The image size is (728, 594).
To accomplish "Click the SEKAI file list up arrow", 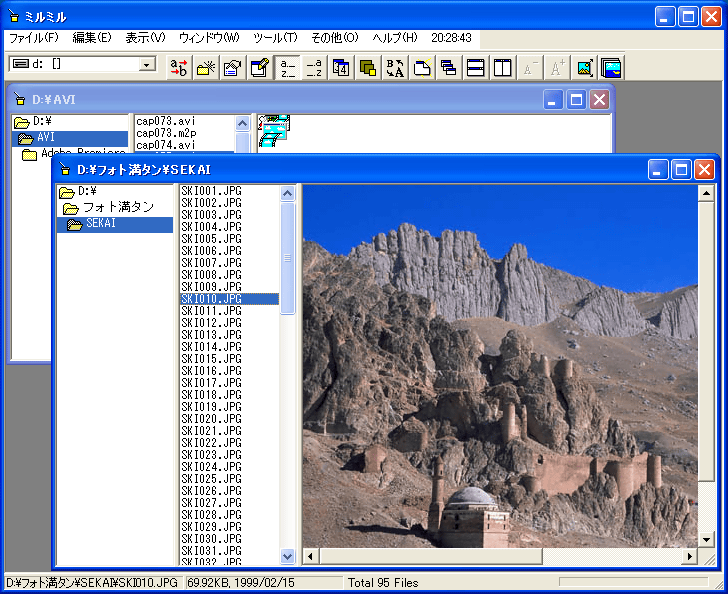I will tap(287, 193).
